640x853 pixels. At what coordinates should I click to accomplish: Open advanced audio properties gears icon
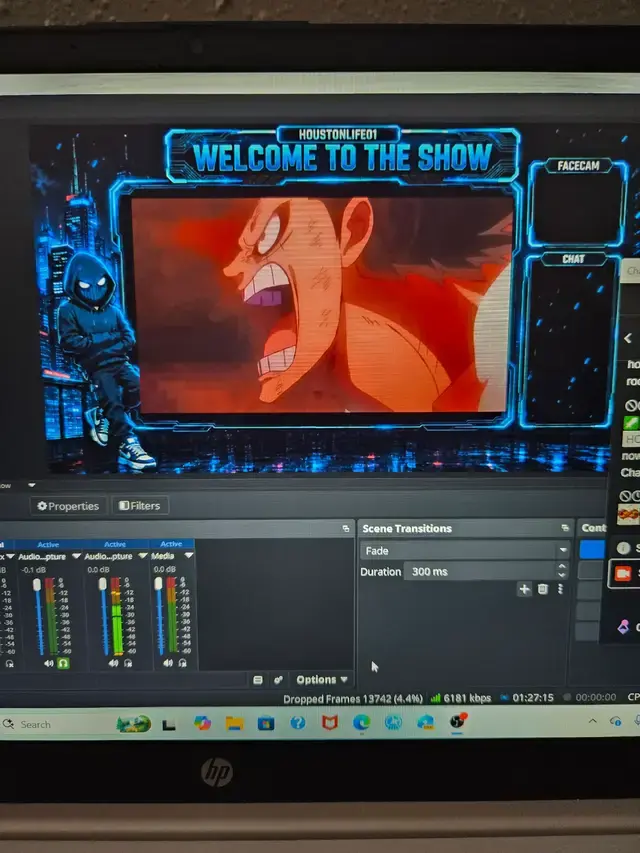(278, 679)
